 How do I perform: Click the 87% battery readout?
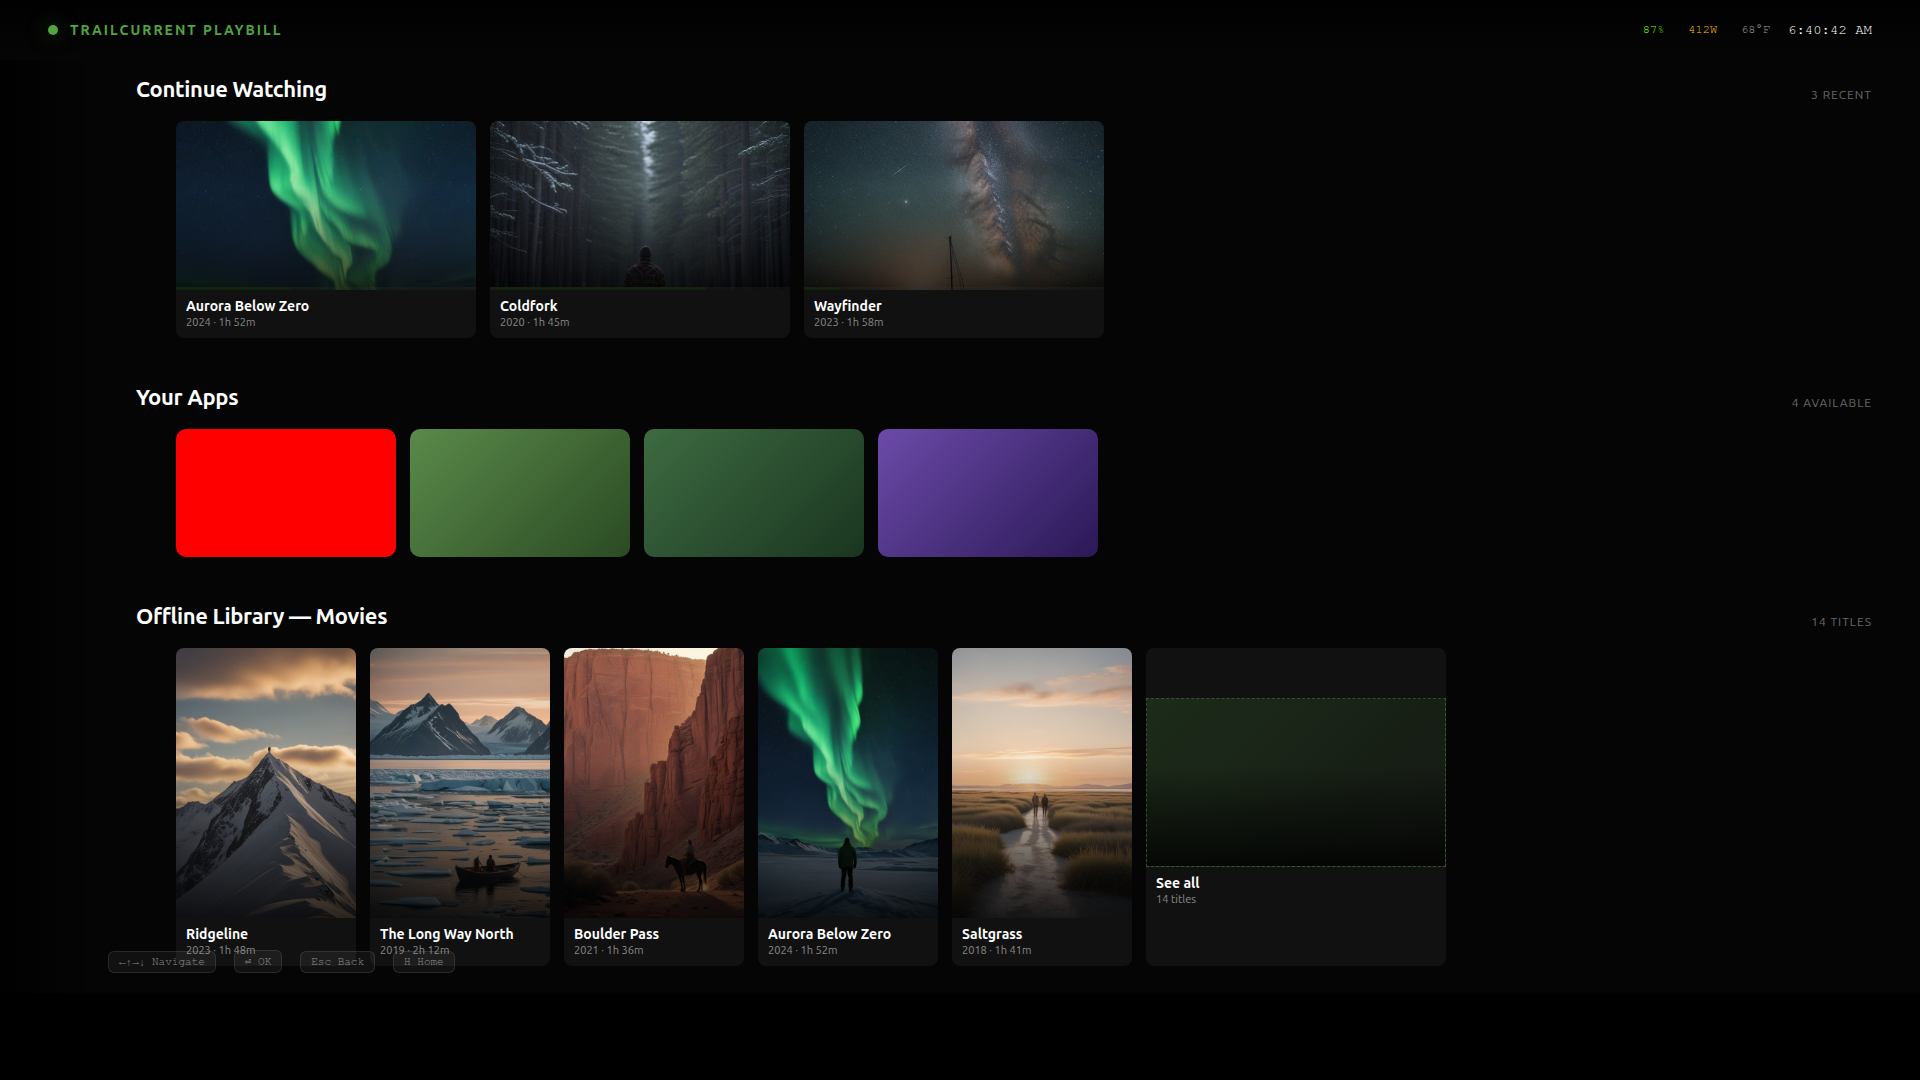pyautogui.click(x=1654, y=30)
